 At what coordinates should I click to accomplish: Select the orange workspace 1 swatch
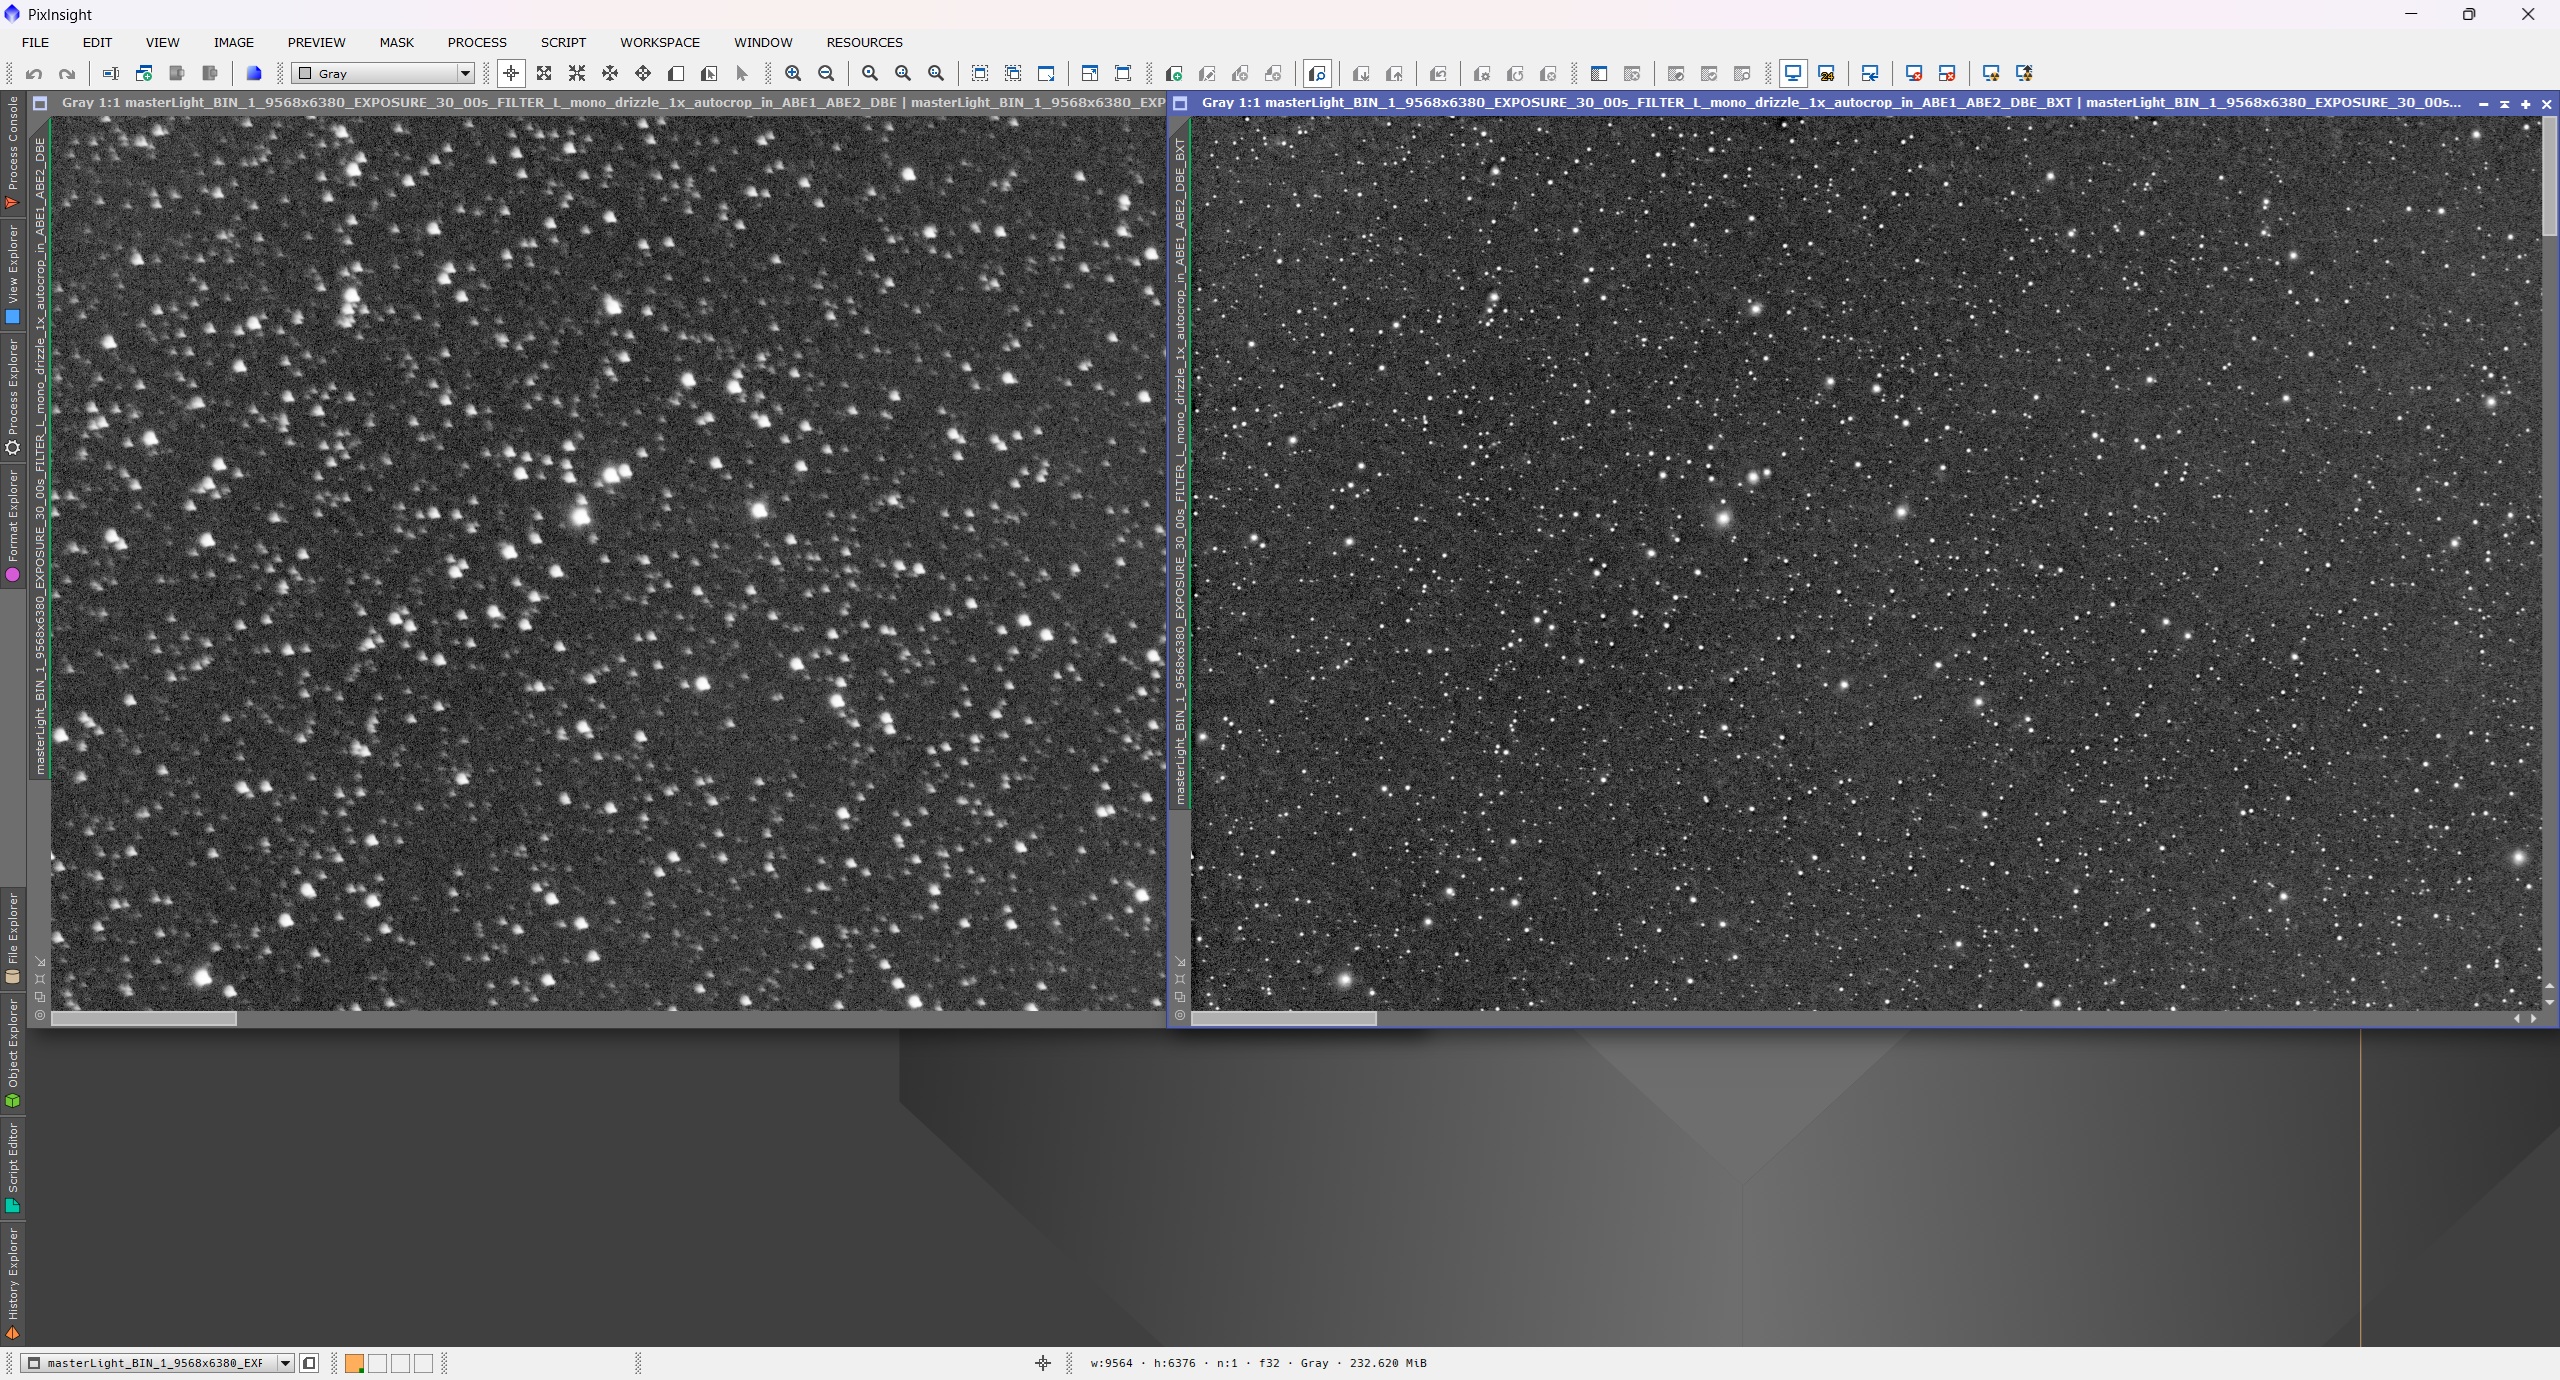(354, 1363)
